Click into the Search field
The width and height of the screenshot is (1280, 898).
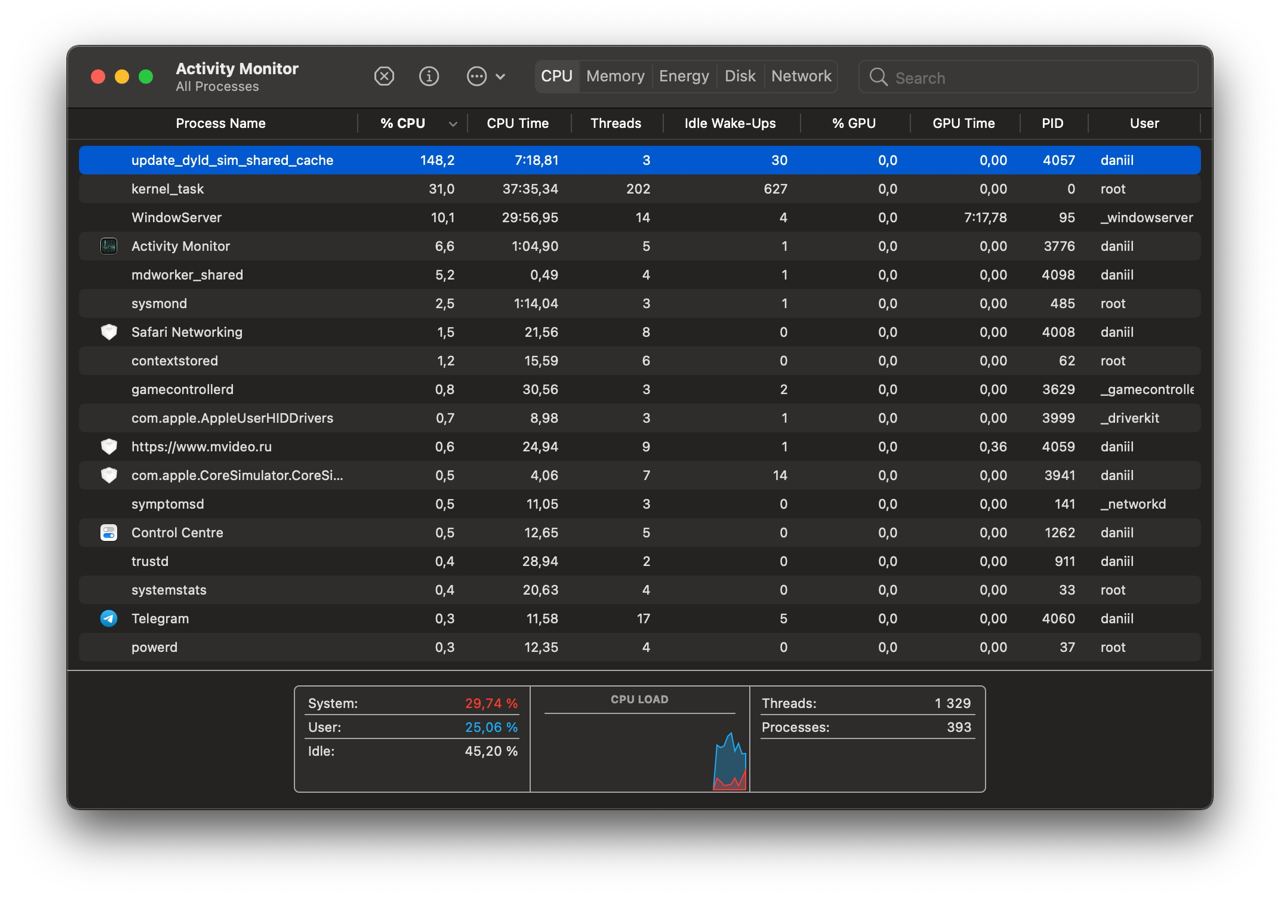coord(1028,77)
